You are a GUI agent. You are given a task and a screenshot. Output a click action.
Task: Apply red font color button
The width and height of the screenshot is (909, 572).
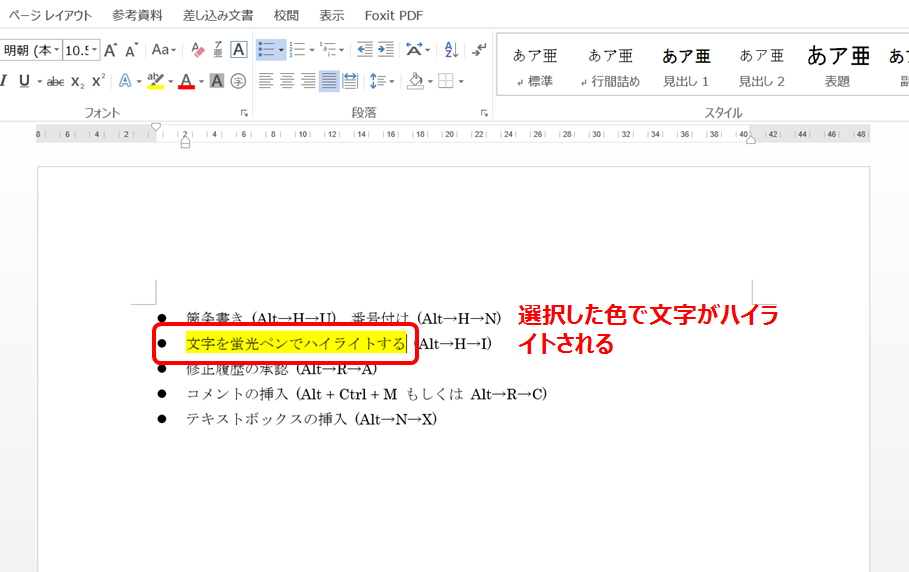pyautogui.click(x=186, y=81)
